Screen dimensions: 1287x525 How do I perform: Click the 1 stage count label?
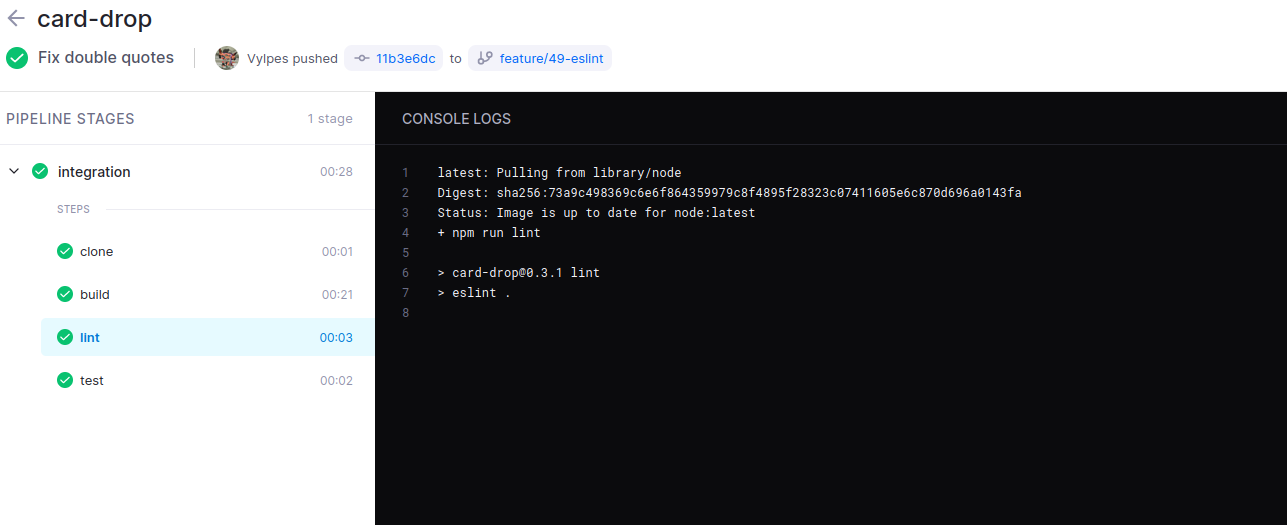330,118
